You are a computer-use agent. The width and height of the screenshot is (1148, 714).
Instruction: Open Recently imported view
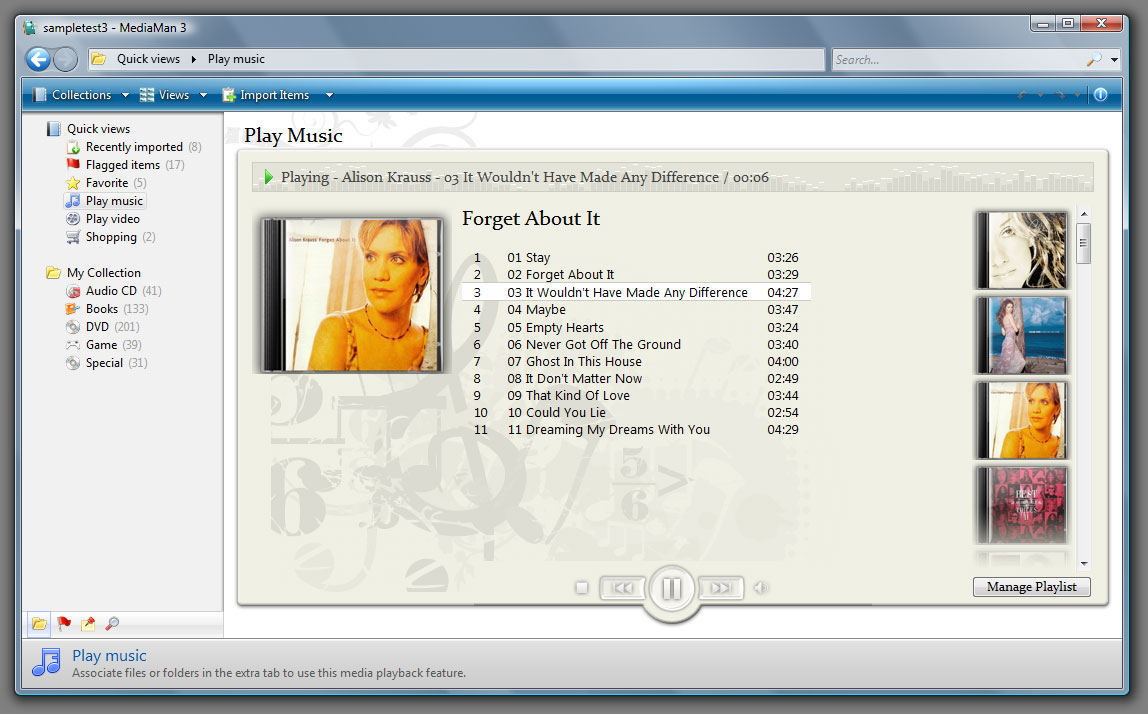tap(134, 147)
